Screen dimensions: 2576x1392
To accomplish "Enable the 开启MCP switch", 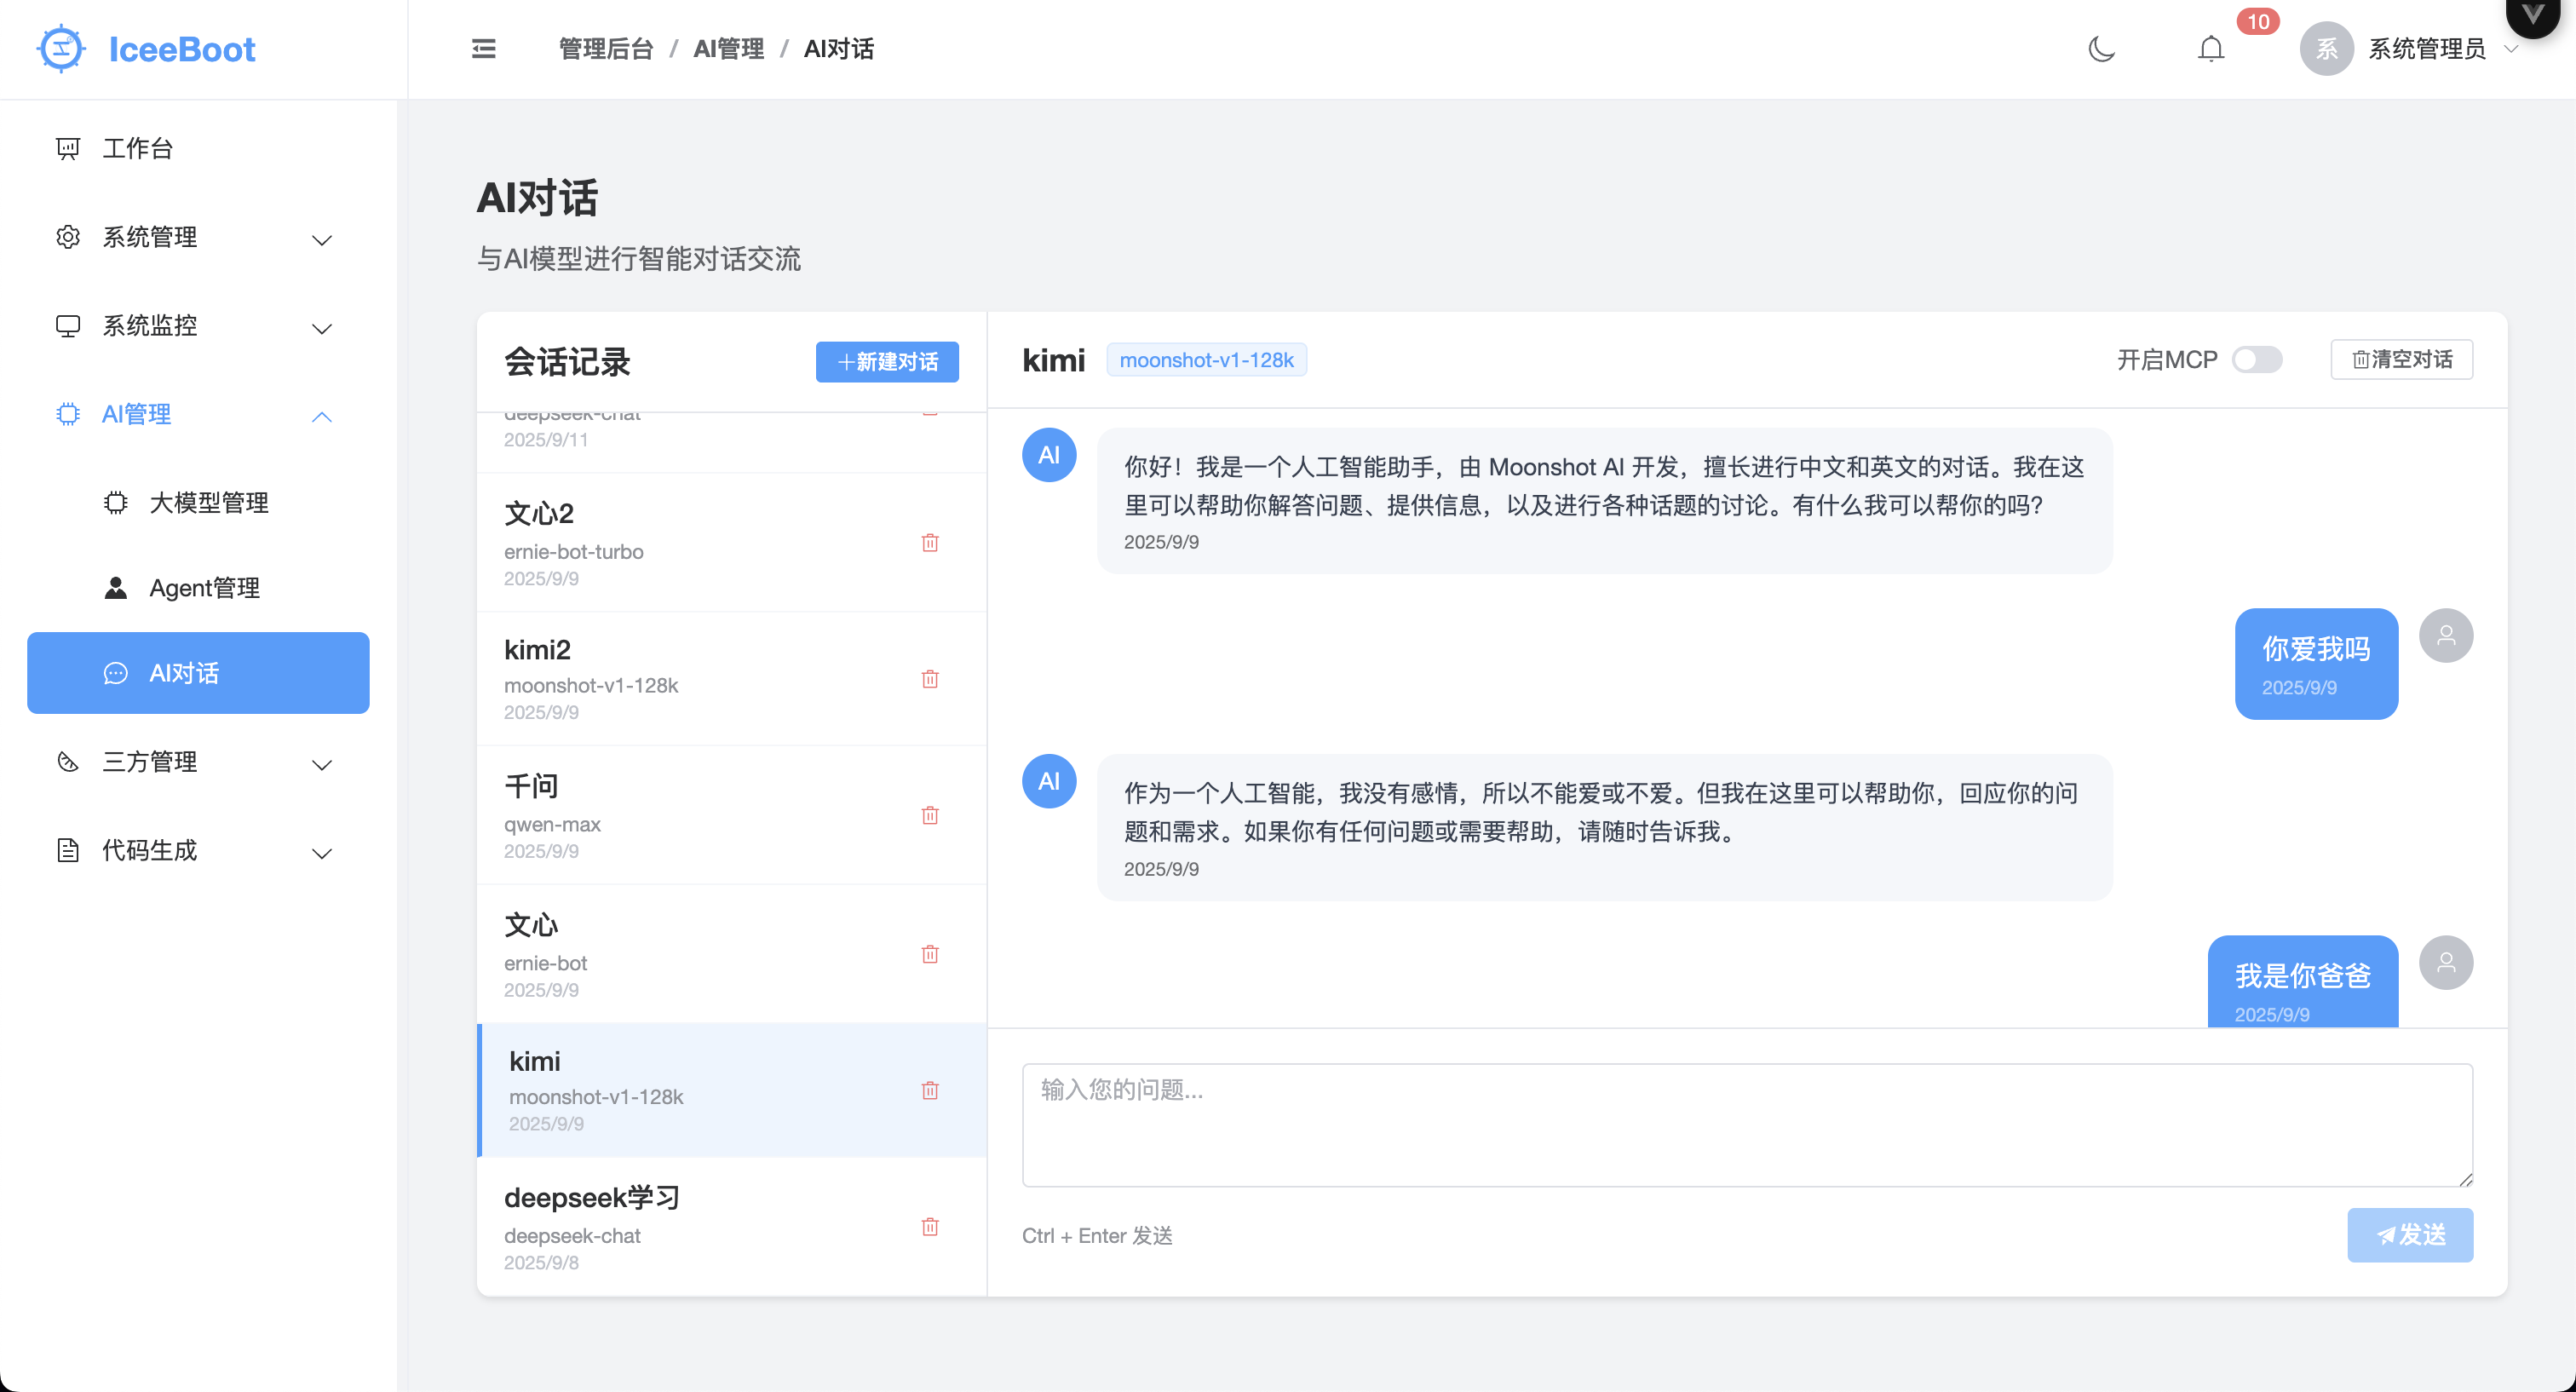I will point(2256,359).
